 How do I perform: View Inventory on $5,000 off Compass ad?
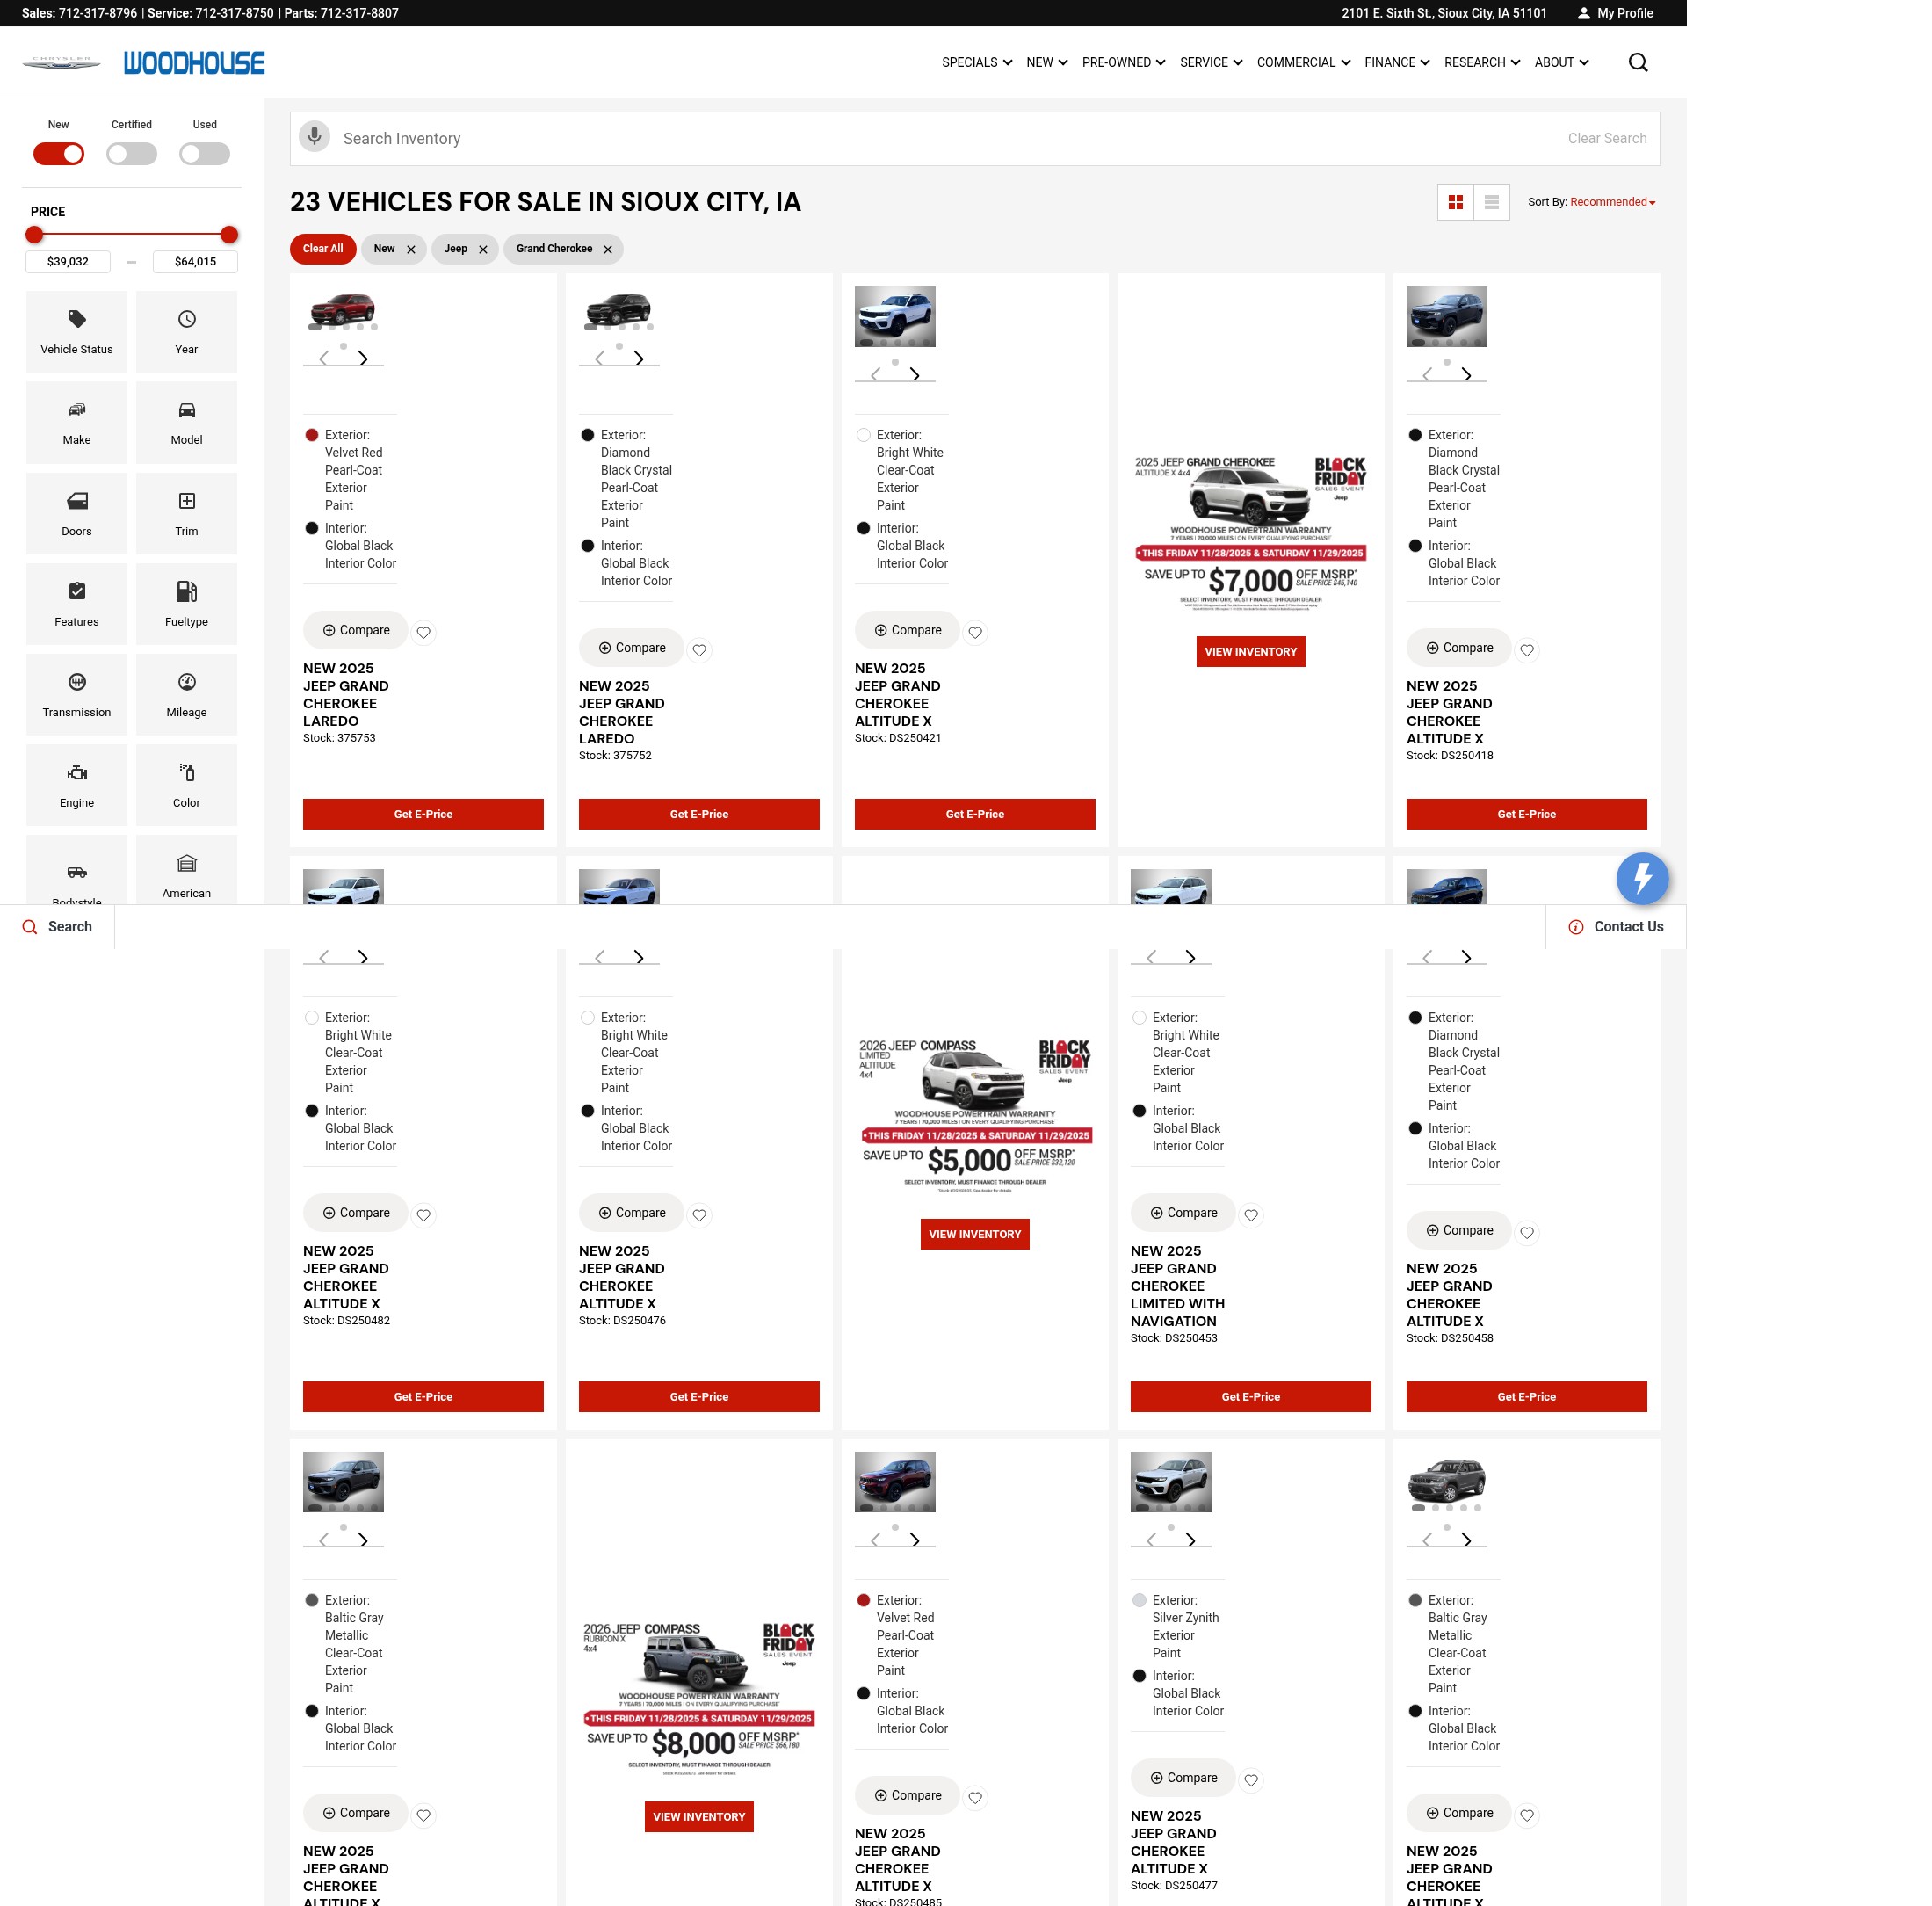pos(975,1234)
